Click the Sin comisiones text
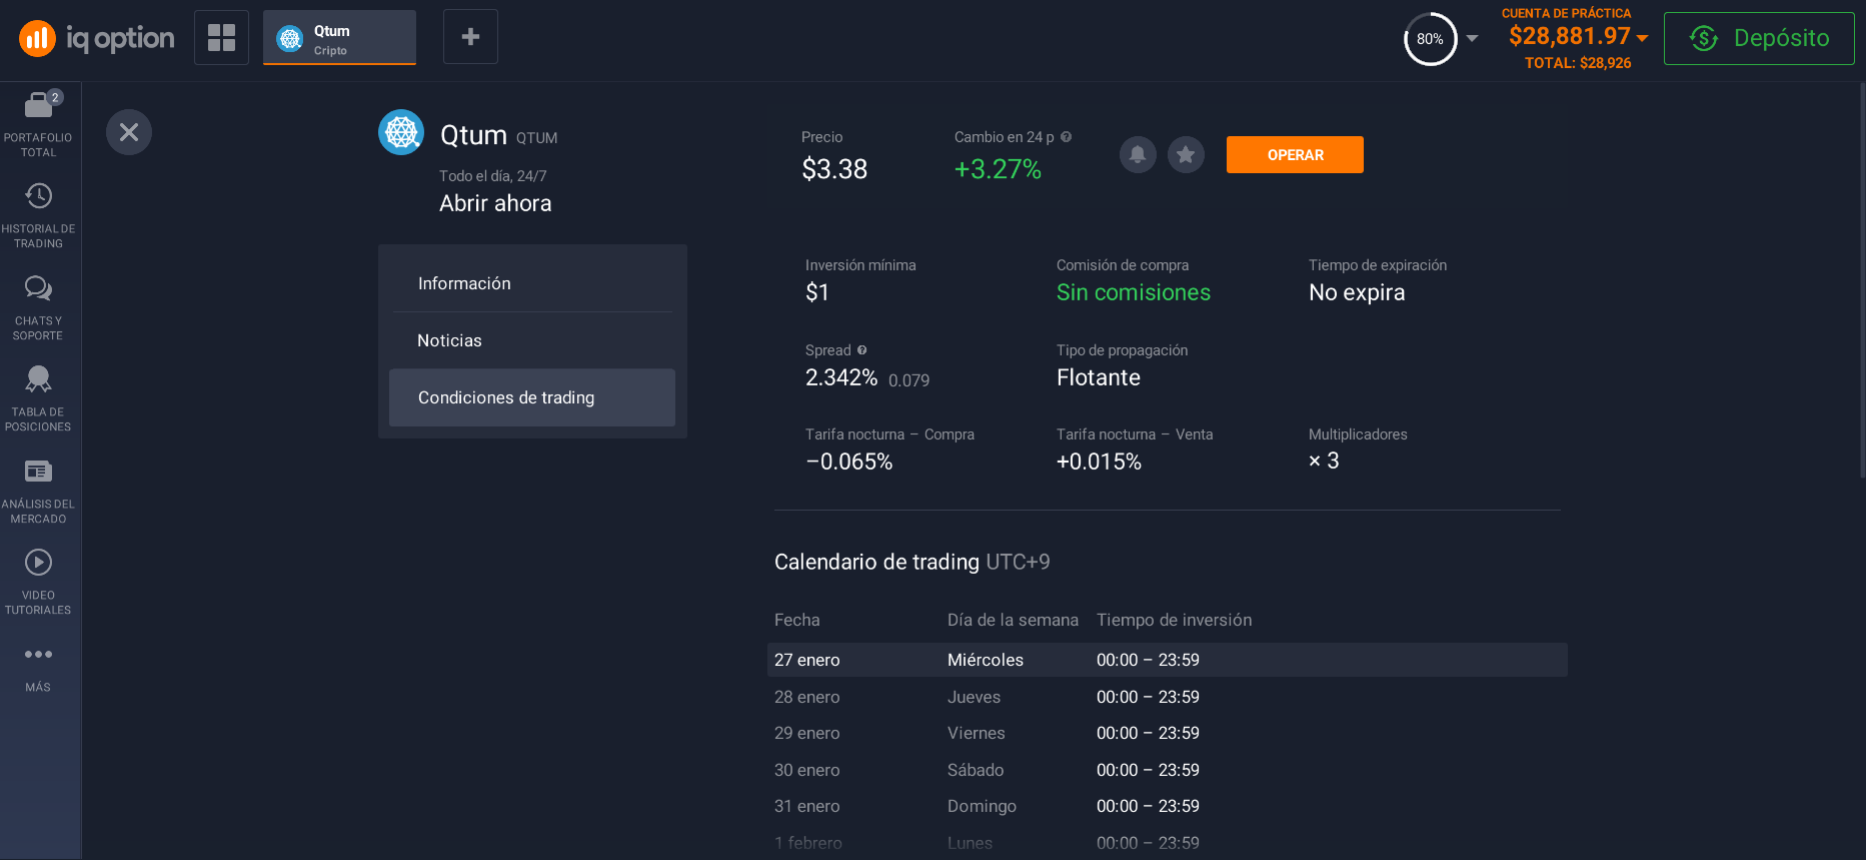The width and height of the screenshot is (1866, 860). [x=1133, y=293]
